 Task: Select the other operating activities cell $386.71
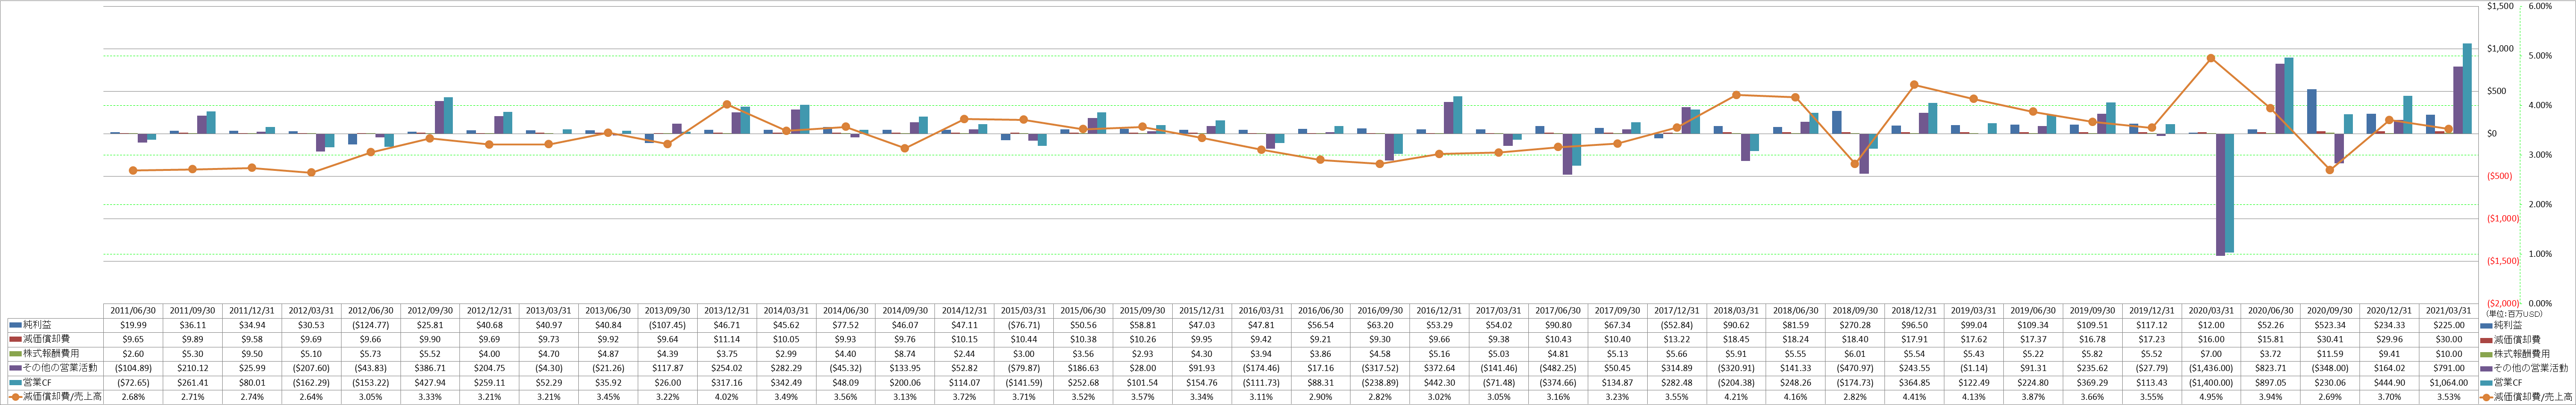click(430, 368)
